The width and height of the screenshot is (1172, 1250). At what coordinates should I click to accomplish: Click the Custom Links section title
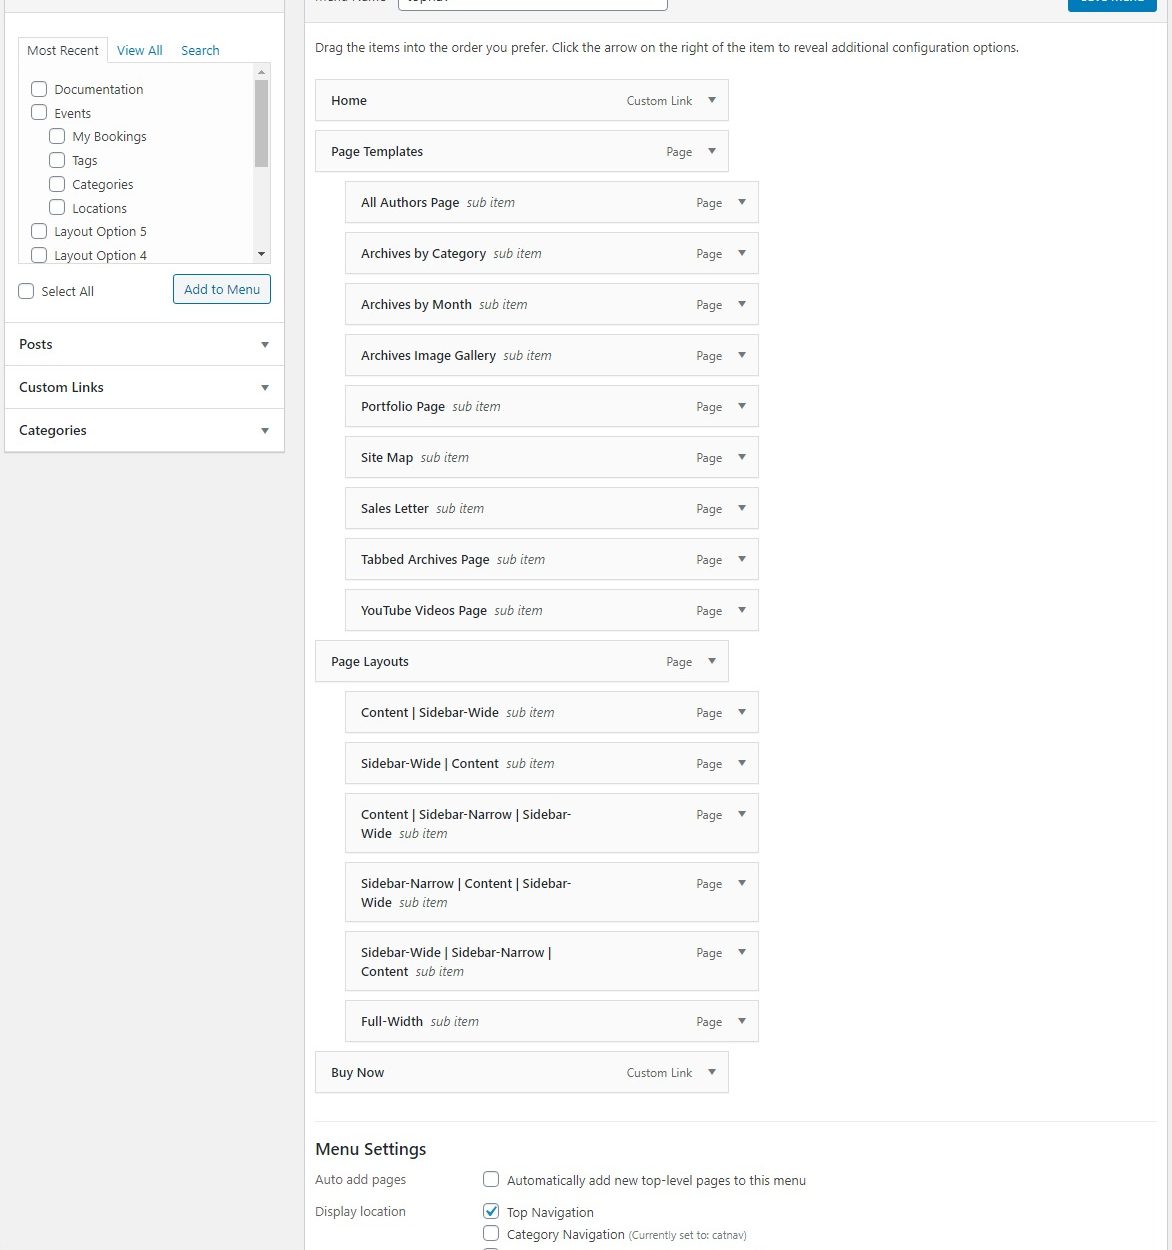61,387
